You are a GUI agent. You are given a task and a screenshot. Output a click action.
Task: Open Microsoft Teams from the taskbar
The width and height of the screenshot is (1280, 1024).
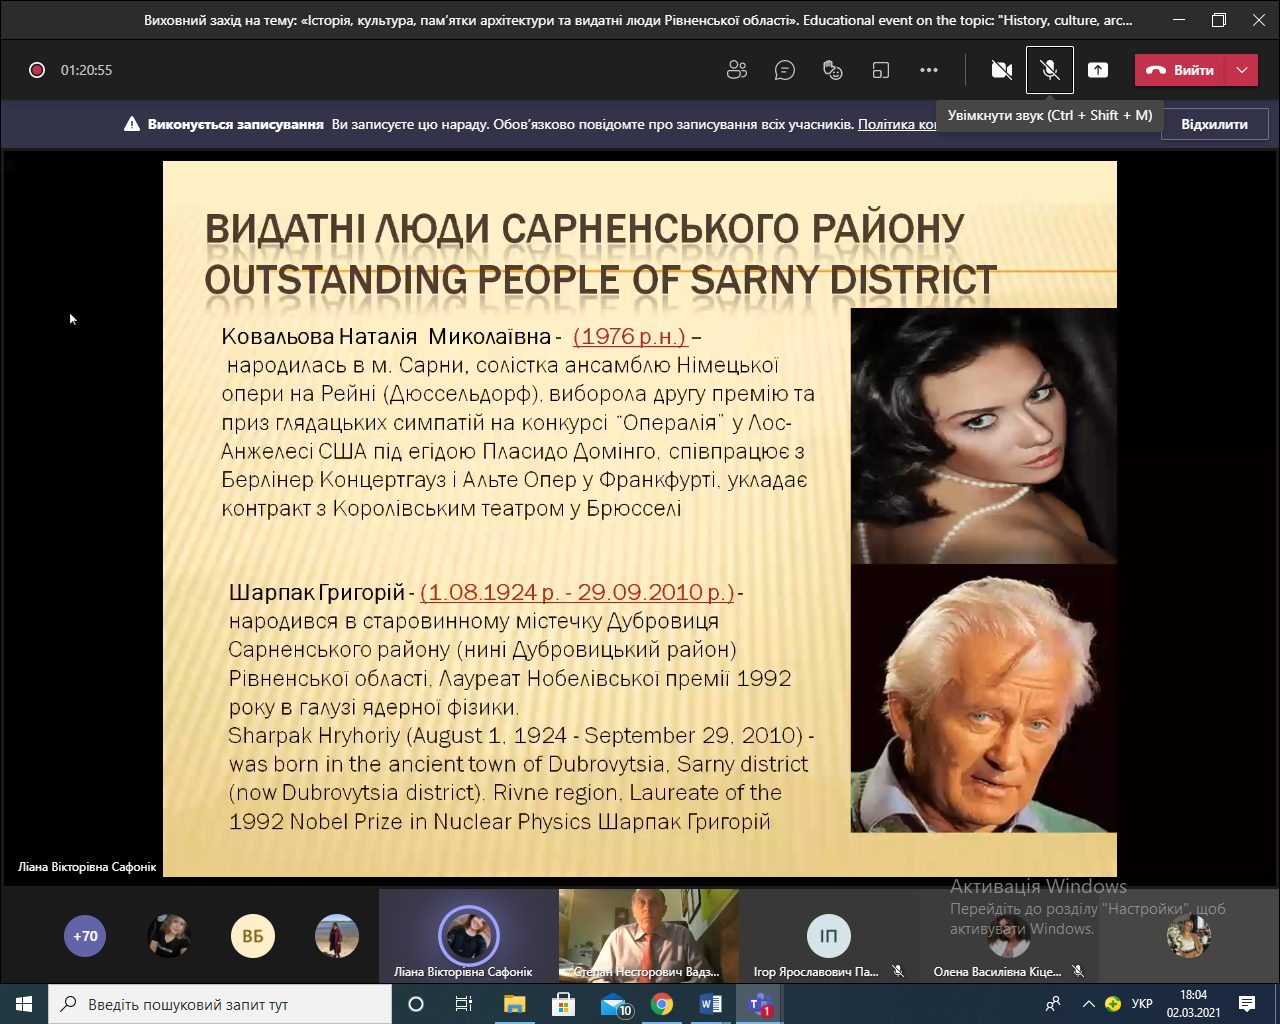pos(760,1004)
